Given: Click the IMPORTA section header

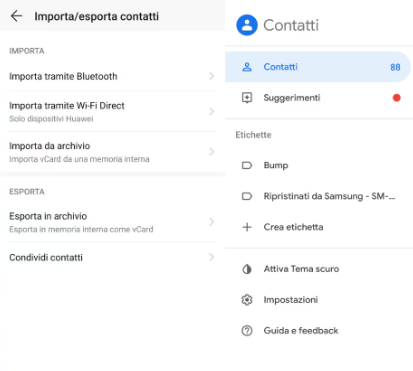Looking at the screenshot, I should (27, 51).
